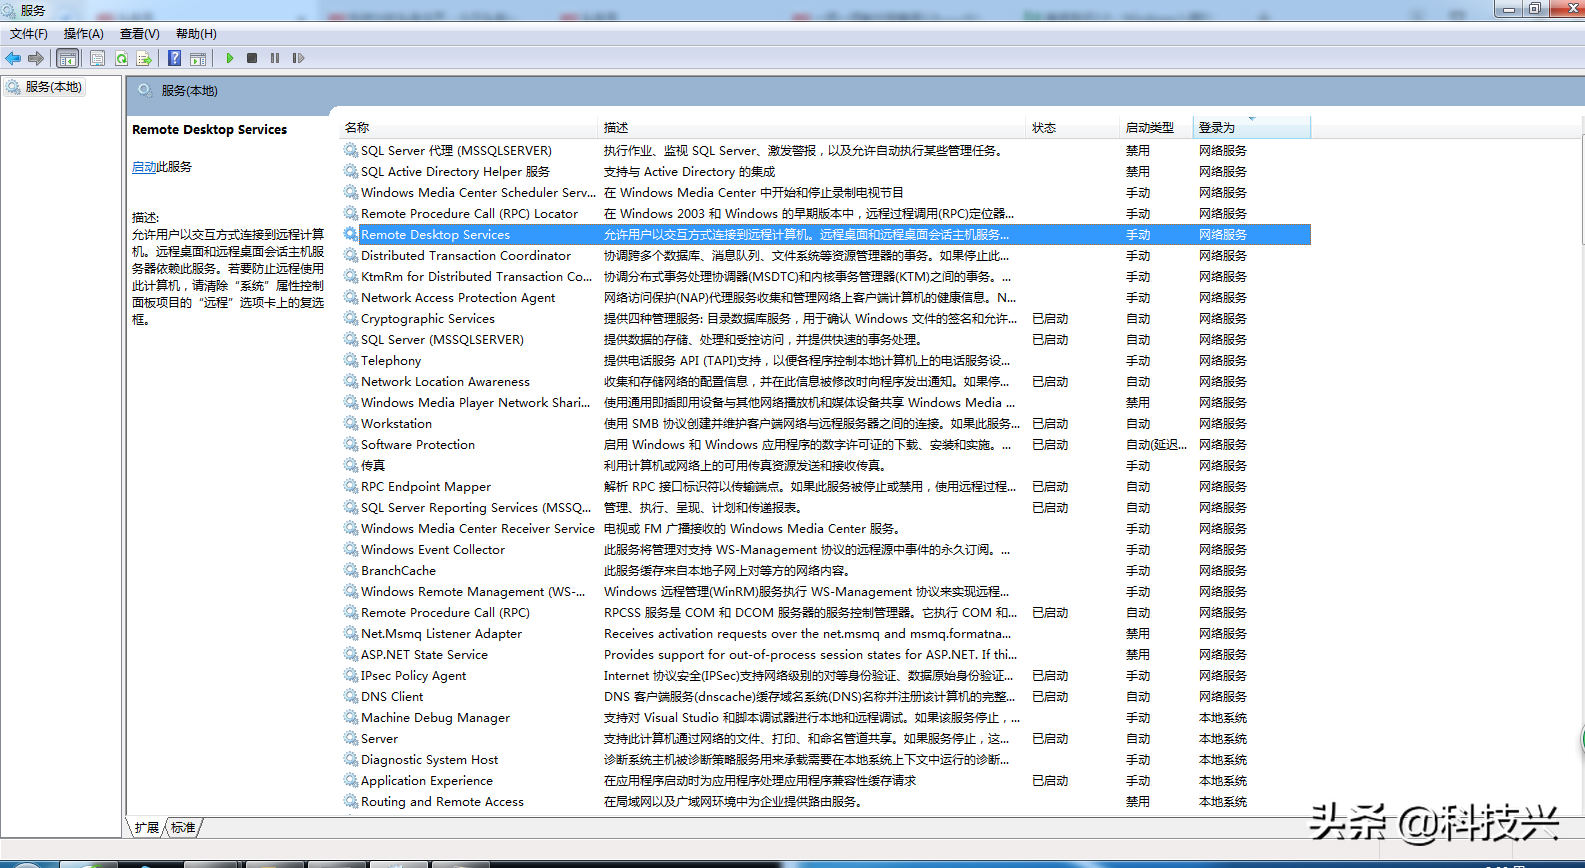The image size is (1585, 868).
Task: Click the Forward arrow toolbar icon
Action: click(36, 58)
